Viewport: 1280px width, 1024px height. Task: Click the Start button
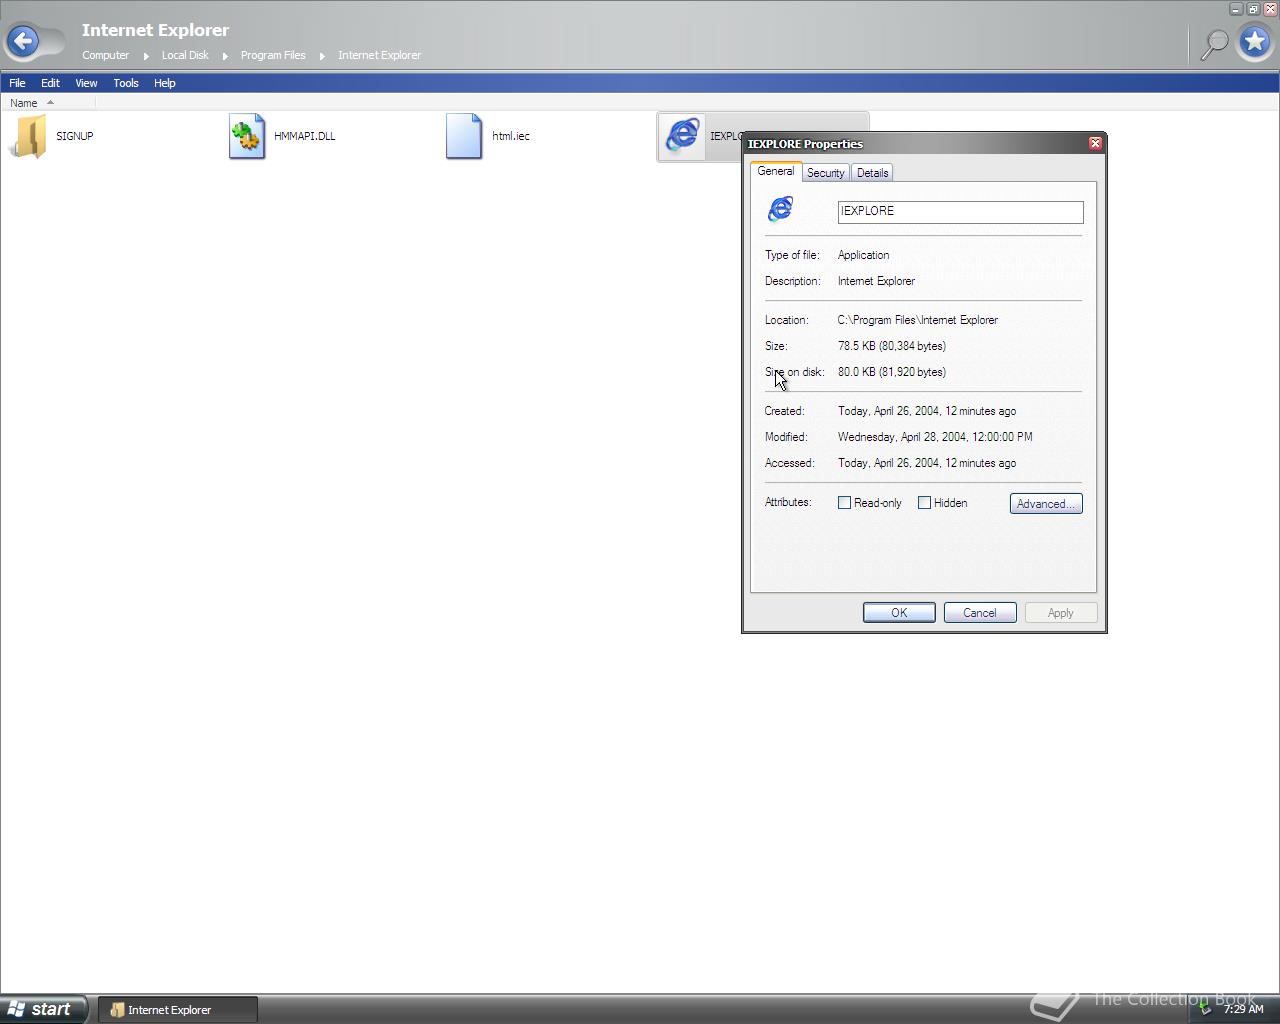click(43, 1009)
